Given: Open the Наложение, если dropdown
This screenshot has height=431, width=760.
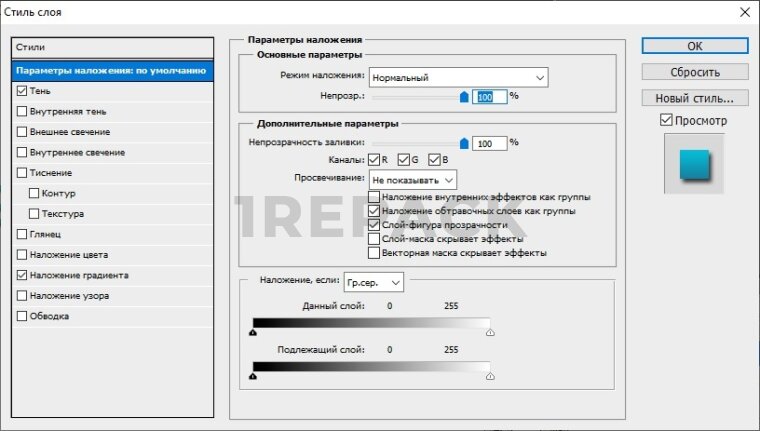Looking at the screenshot, I should (373, 283).
